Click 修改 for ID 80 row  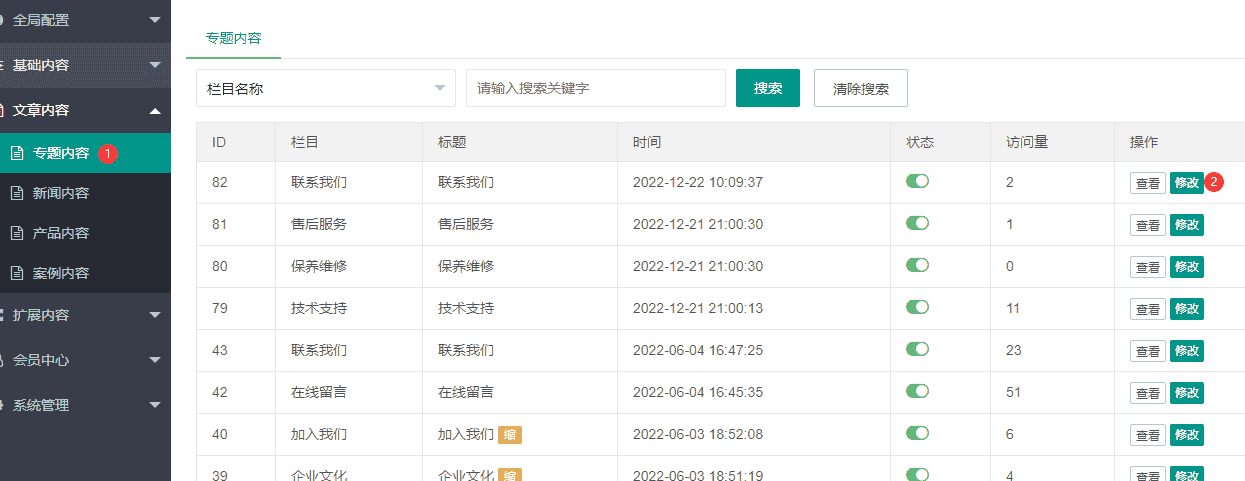coord(1187,267)
